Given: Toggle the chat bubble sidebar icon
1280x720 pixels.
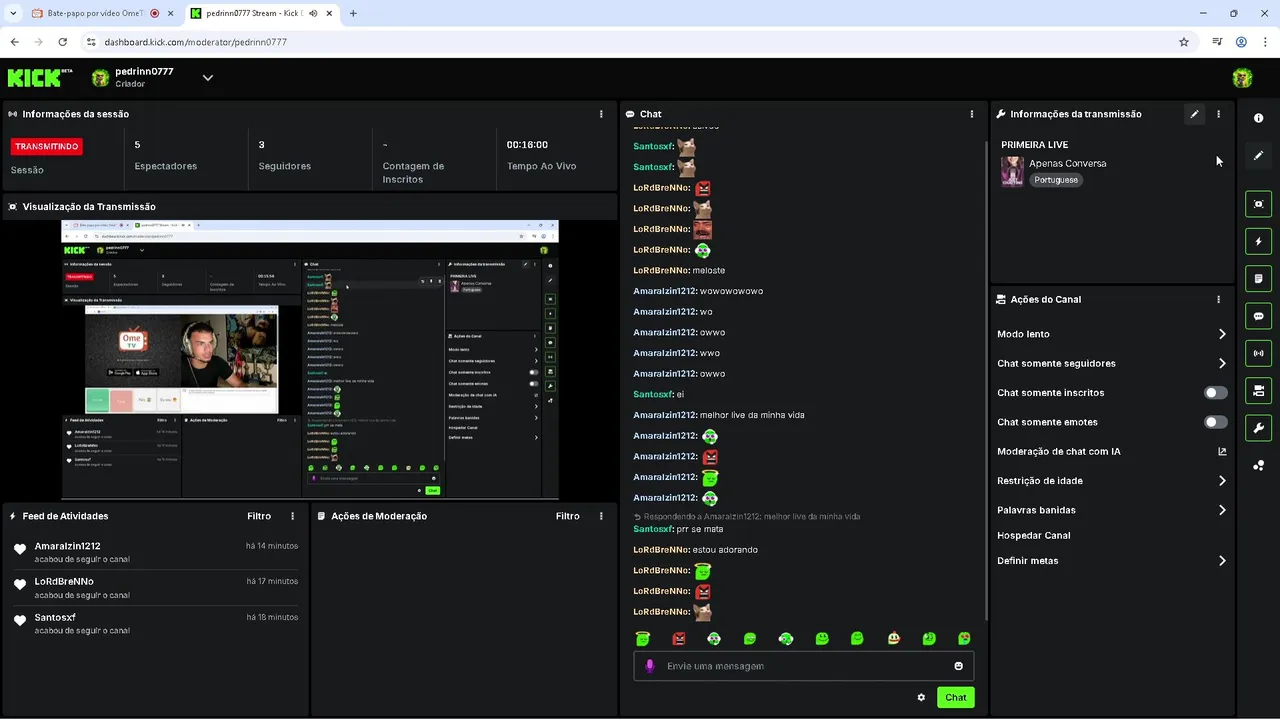Looking at the screenshot, I should [x=1258, y=316].
